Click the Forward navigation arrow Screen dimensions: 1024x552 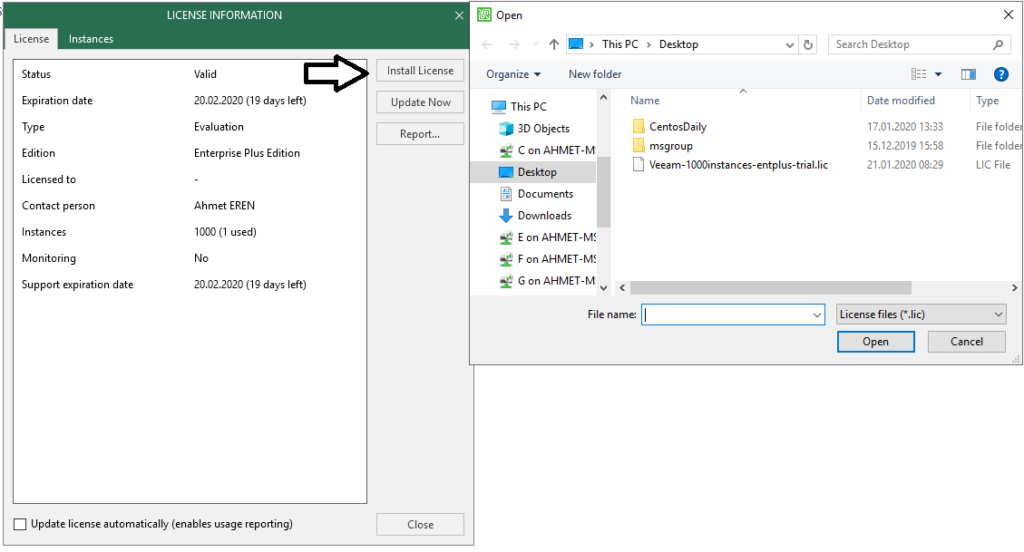pos(514,44)
